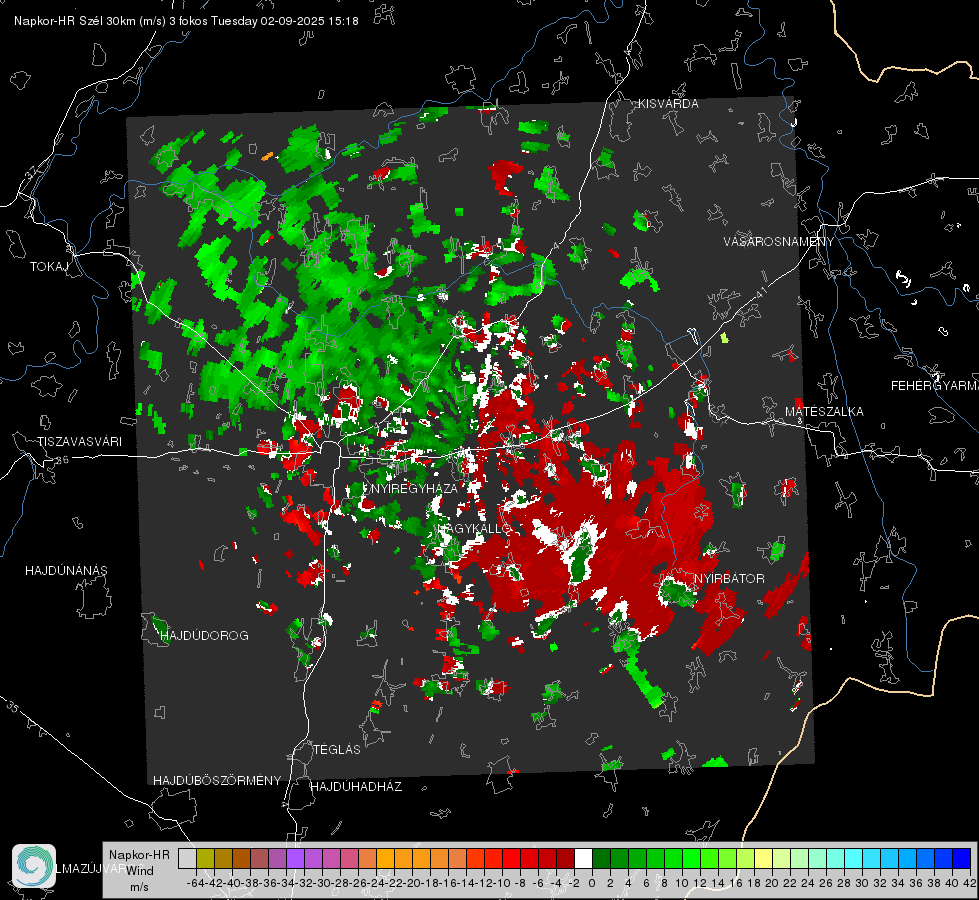Screen dimensions: 979x900
Task: Select the NYÍREGYHÁZA city label
Action: pyautogui.click(x=414, y=488)
